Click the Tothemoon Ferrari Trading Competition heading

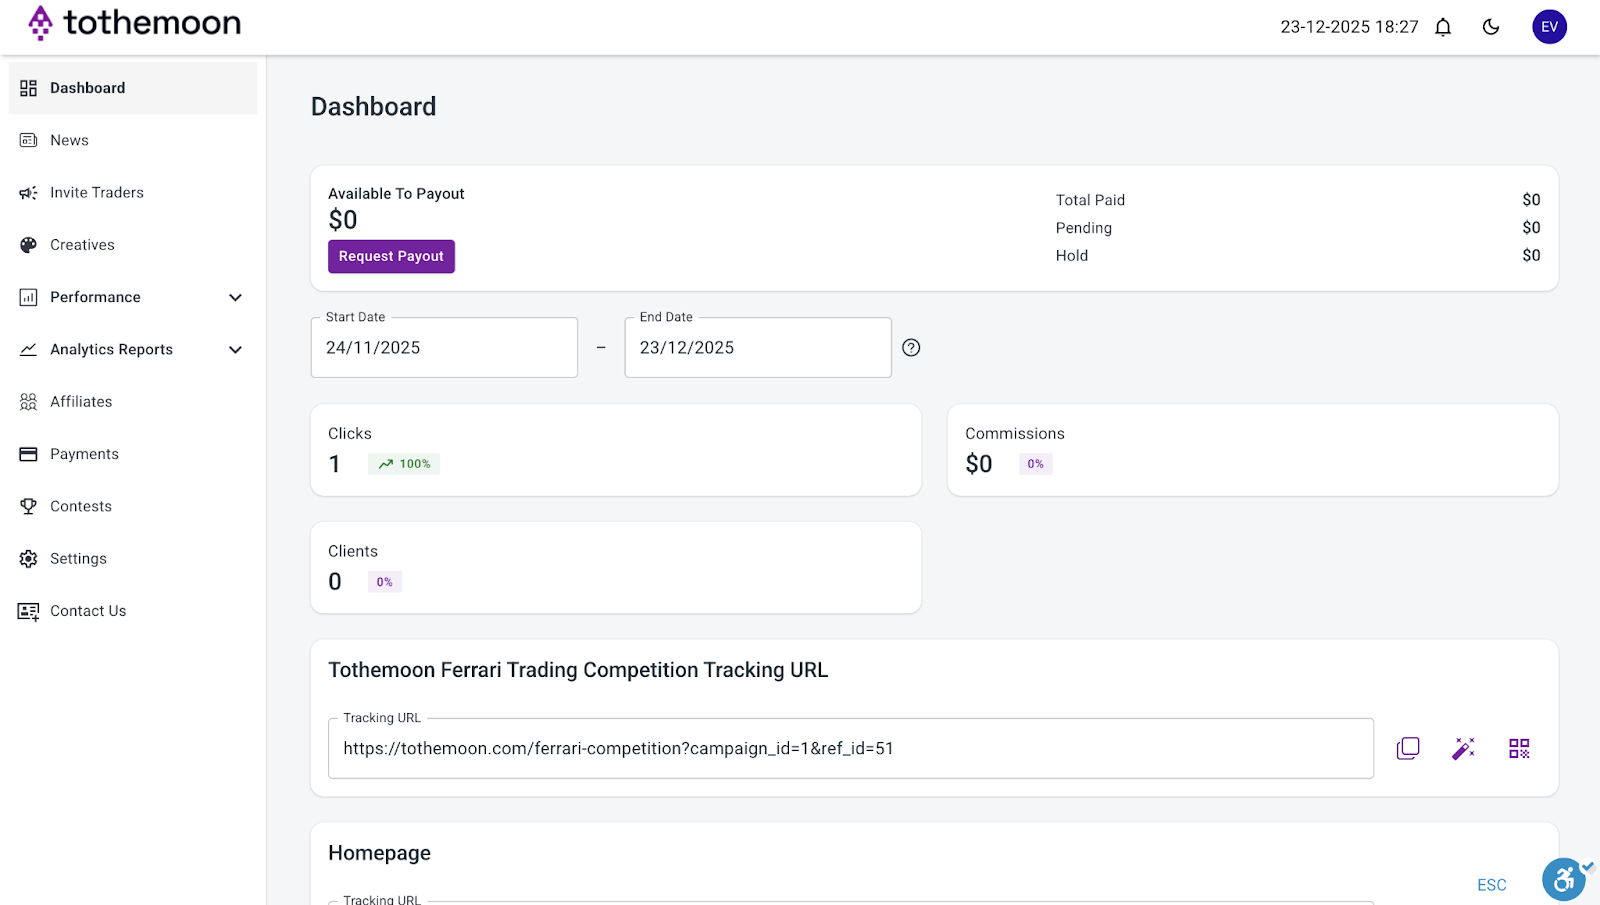578,670
